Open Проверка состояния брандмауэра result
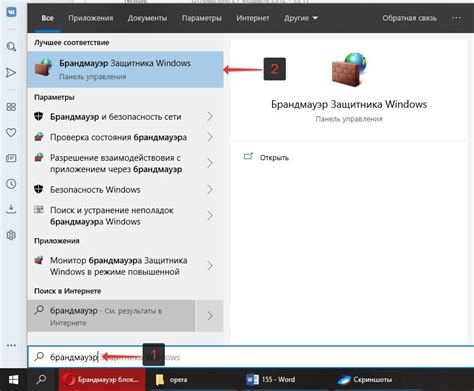 tap(118, 137)
